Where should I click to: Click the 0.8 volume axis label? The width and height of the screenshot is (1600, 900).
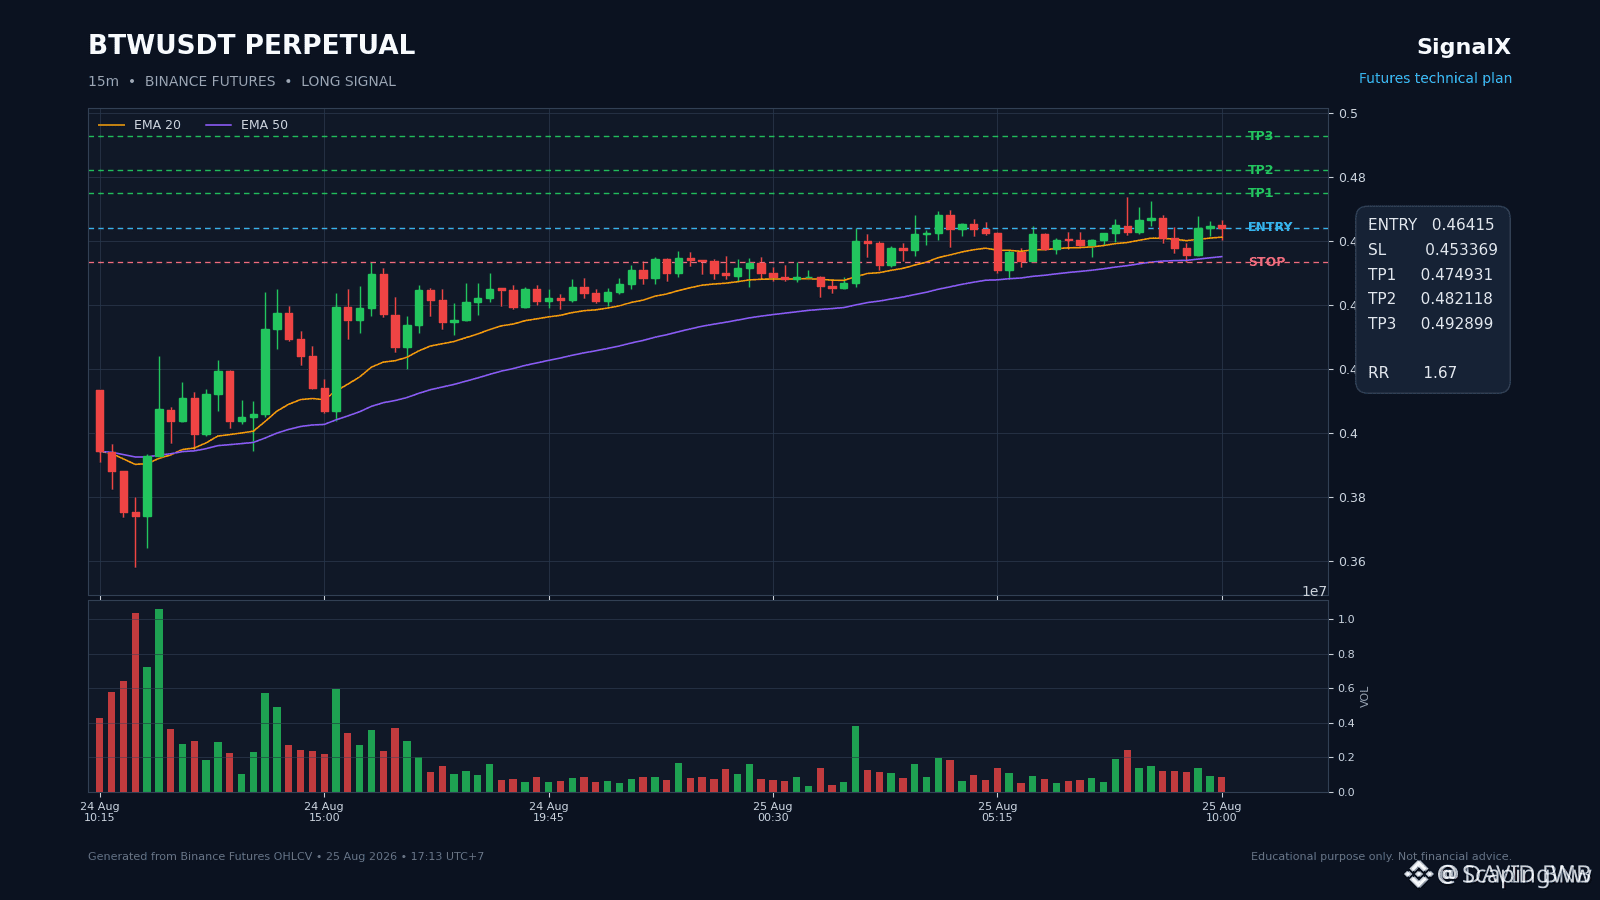(x=1346, y=655)
